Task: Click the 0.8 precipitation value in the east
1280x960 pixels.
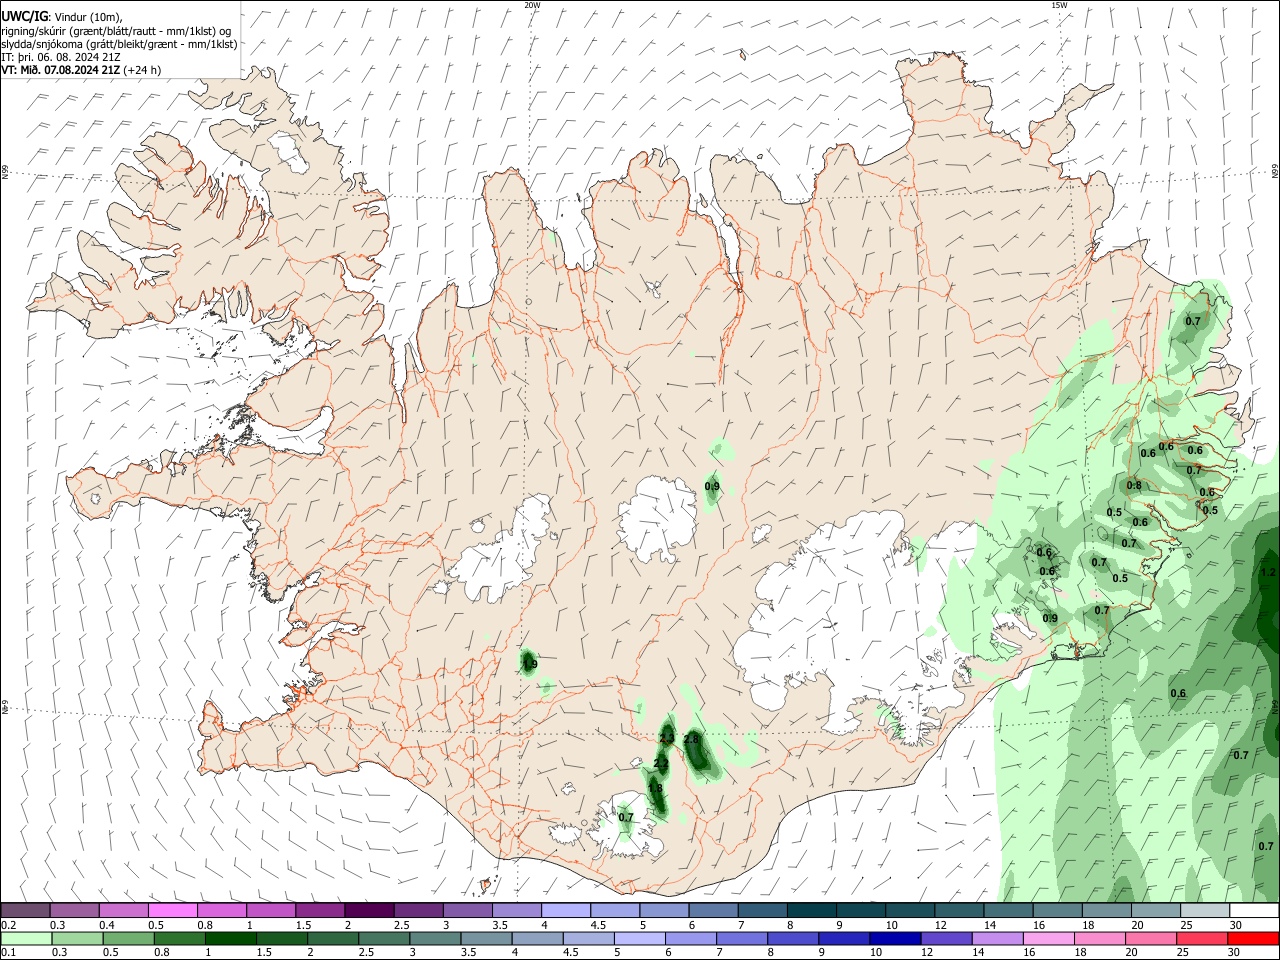Action: (x=1134, y=486)
